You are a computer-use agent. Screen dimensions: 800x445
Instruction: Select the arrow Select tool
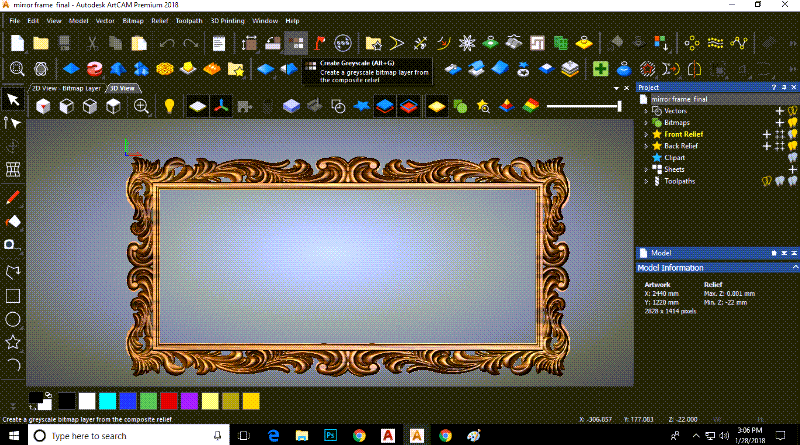tap(13, 99)
